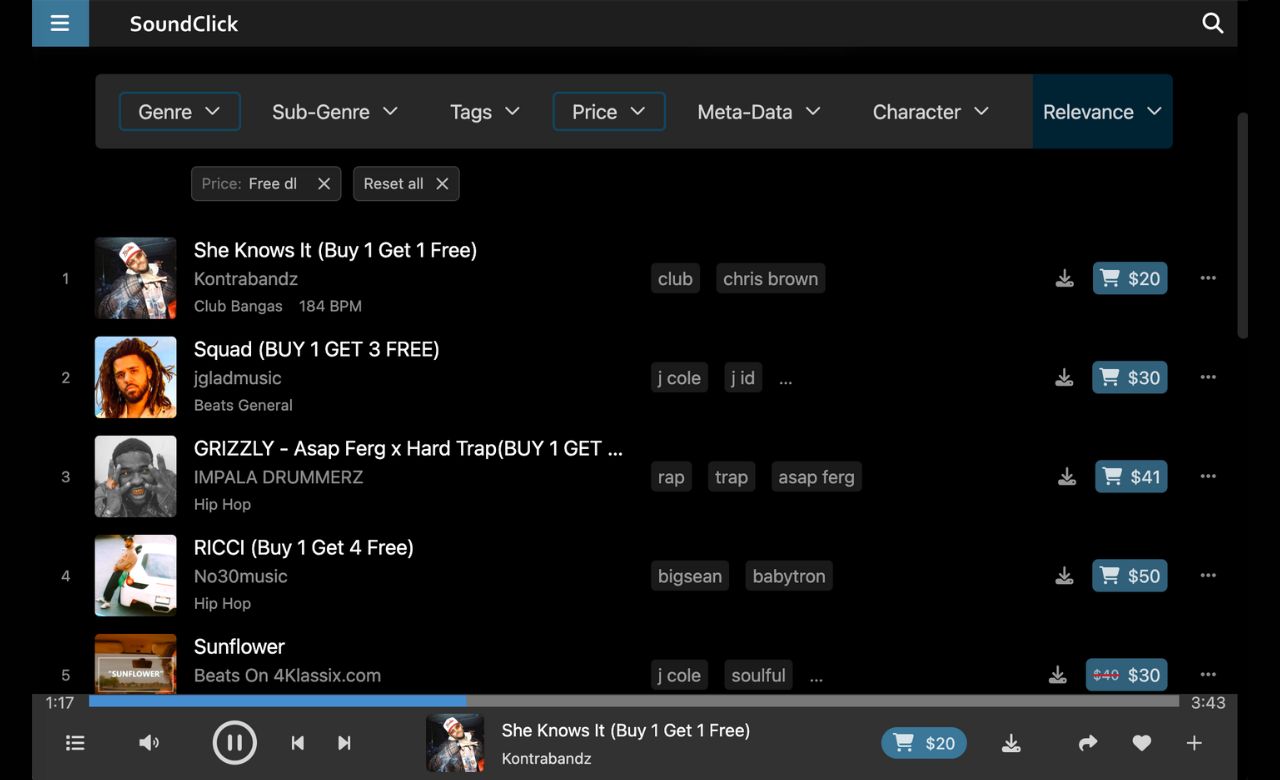Buy Sunflower for discounted $30
The width and height of the screenshot is (1280, 780).
[x=1126, y=675]
